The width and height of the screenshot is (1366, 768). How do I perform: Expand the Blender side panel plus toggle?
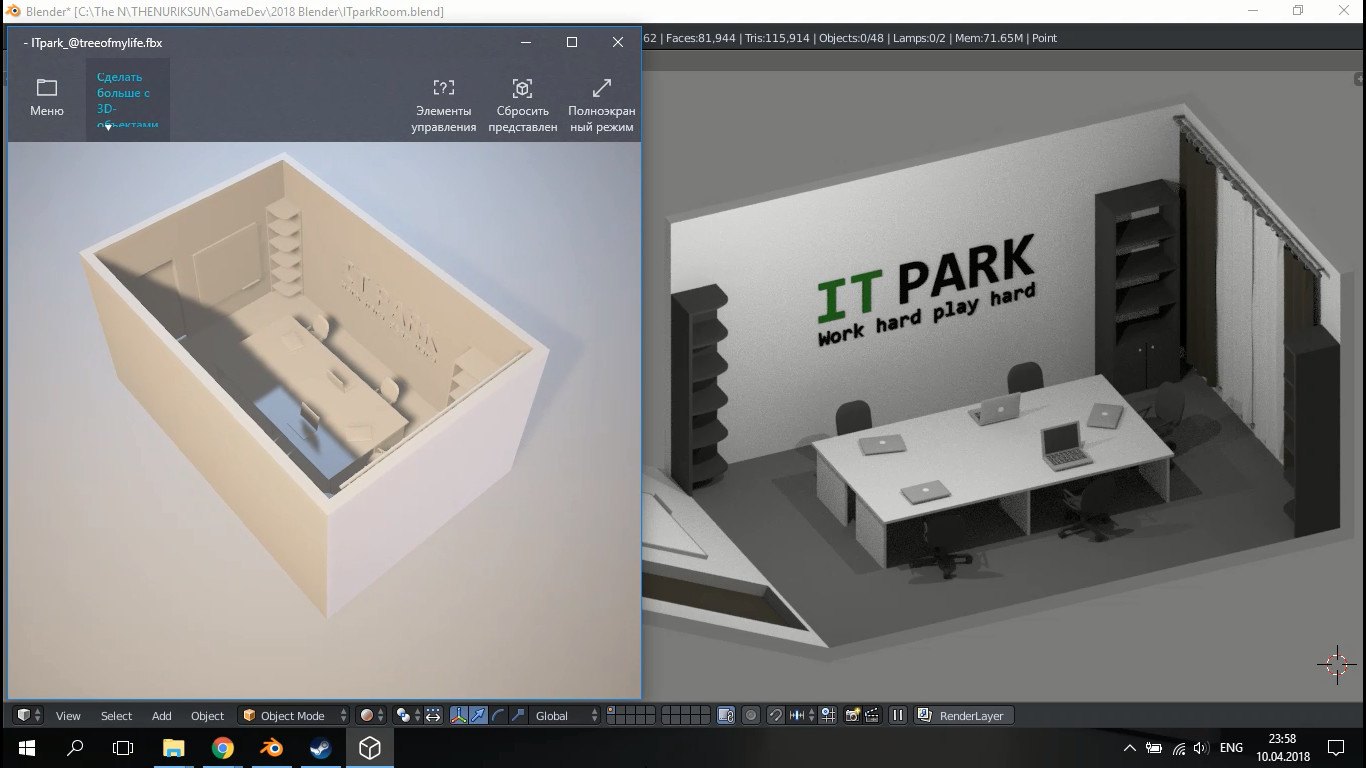pyautogui.click(x=1358, y=78)
